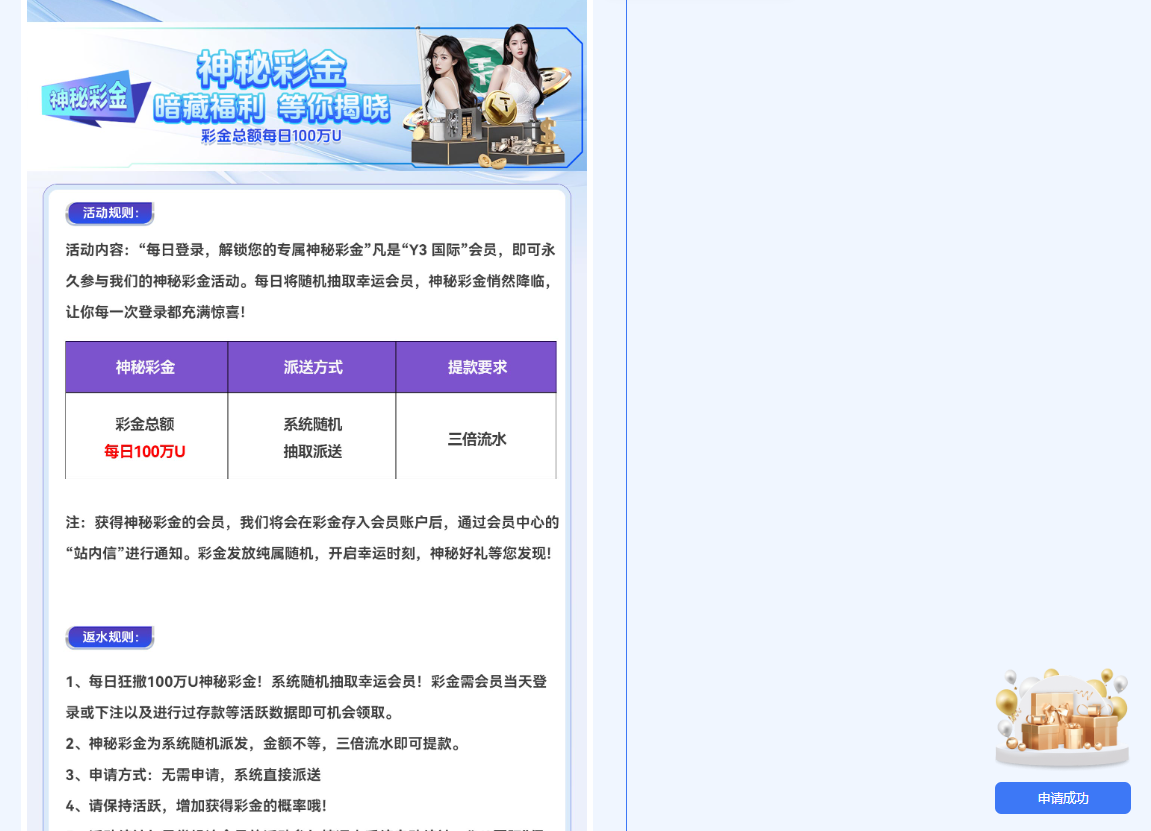Click the 派送方式 column header
The width and height of the screenshot is (1151, 831).
click(311, 366)
